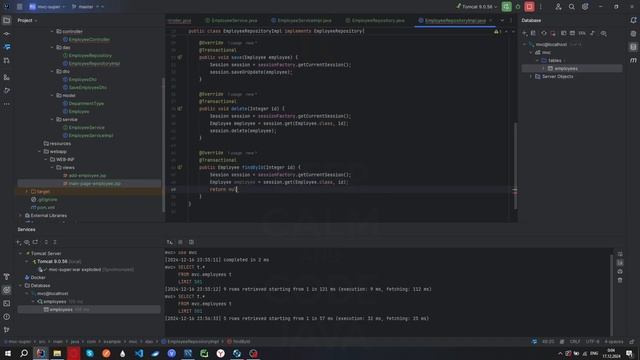The image size is (640, 360).
Task: Add new data source plus icon
Action: pyautogui.click(x=525, y=33)
